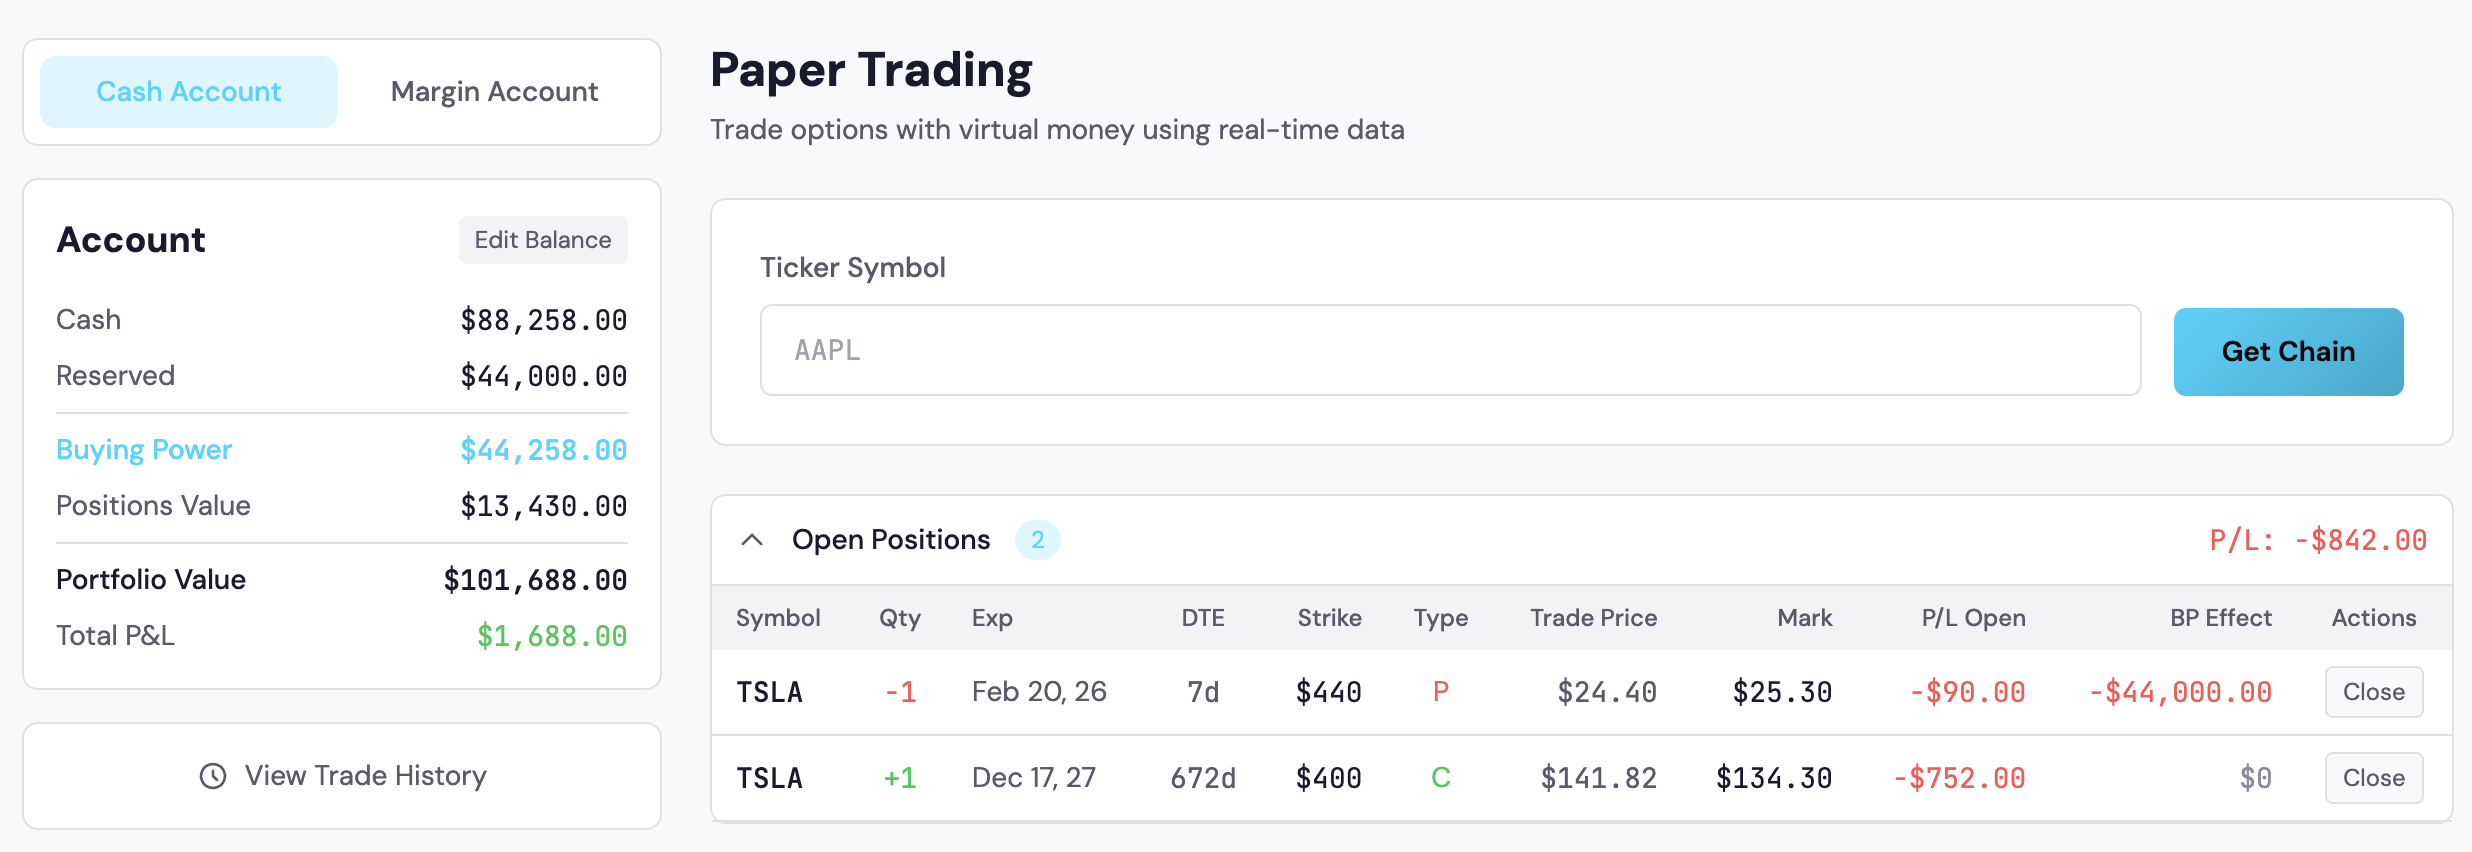Click the Symbol column header

point(778,617)
